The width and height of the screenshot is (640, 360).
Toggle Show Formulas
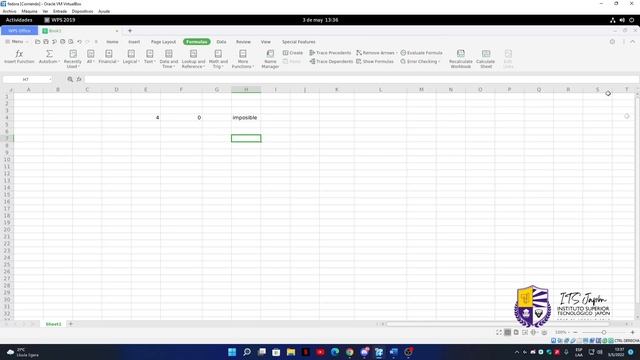(x=375, y=61)
